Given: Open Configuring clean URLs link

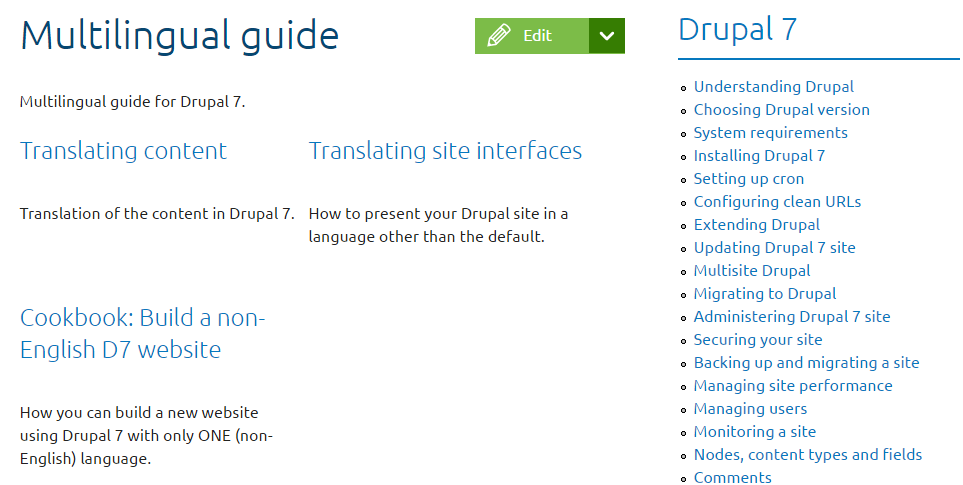Looking at the screenshot, I should click(778, 201).
